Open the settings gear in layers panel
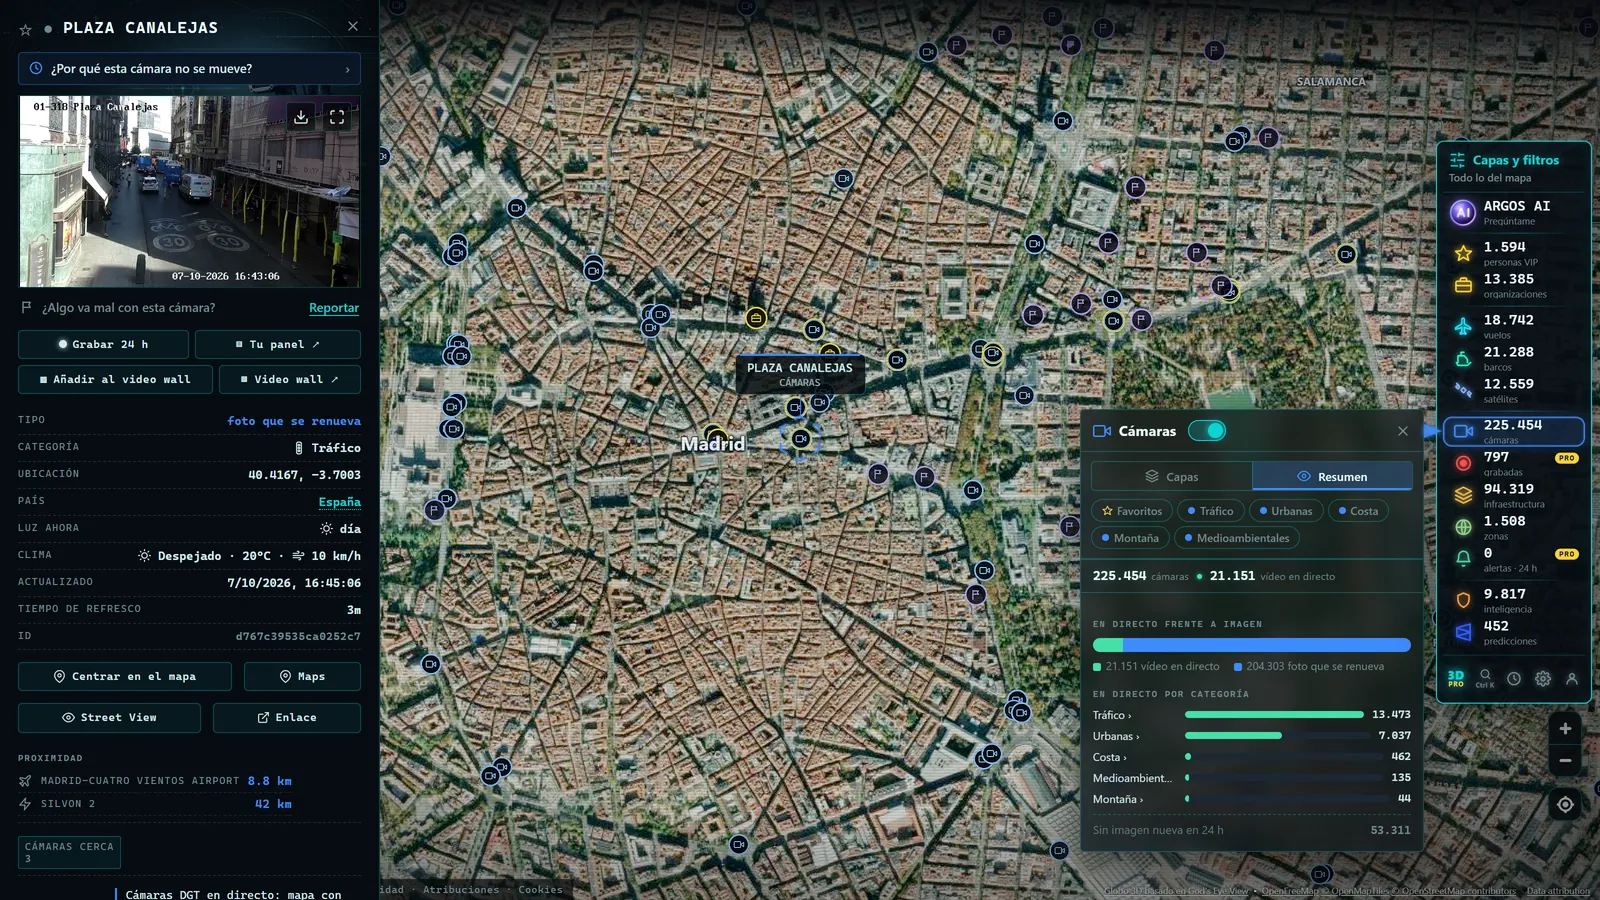 (1543, 678)
